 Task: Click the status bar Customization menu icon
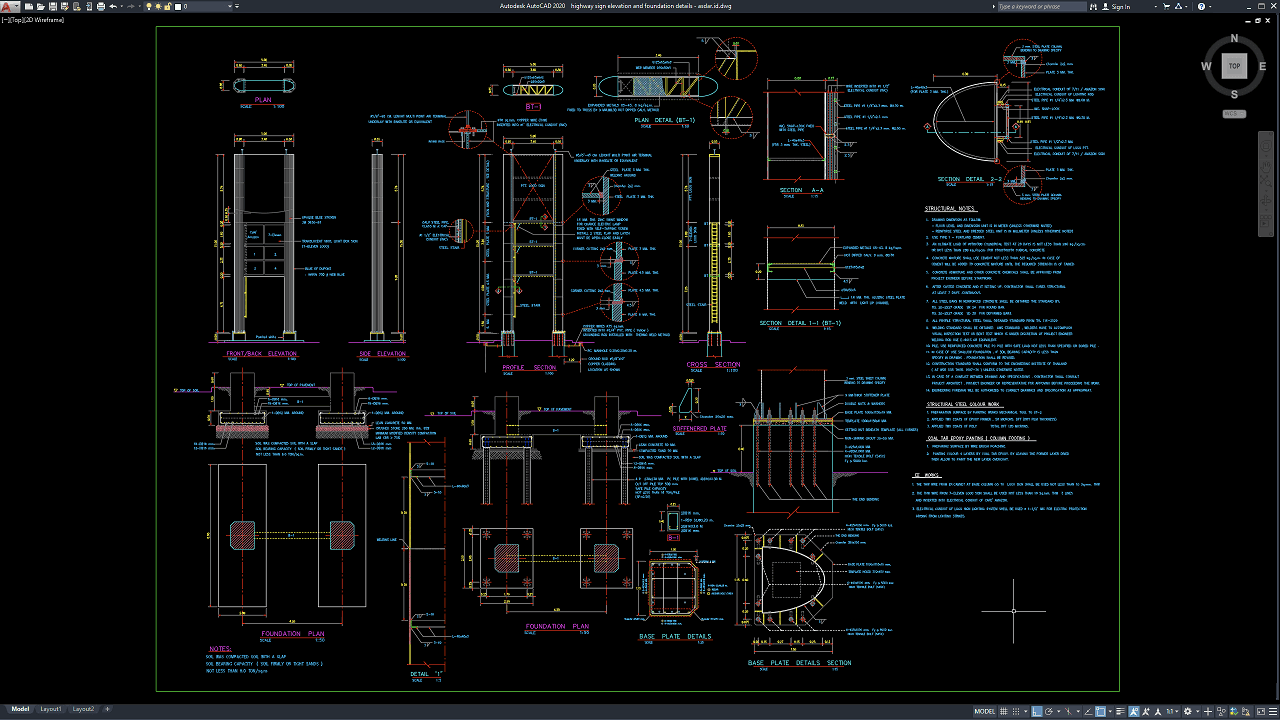1272,712
